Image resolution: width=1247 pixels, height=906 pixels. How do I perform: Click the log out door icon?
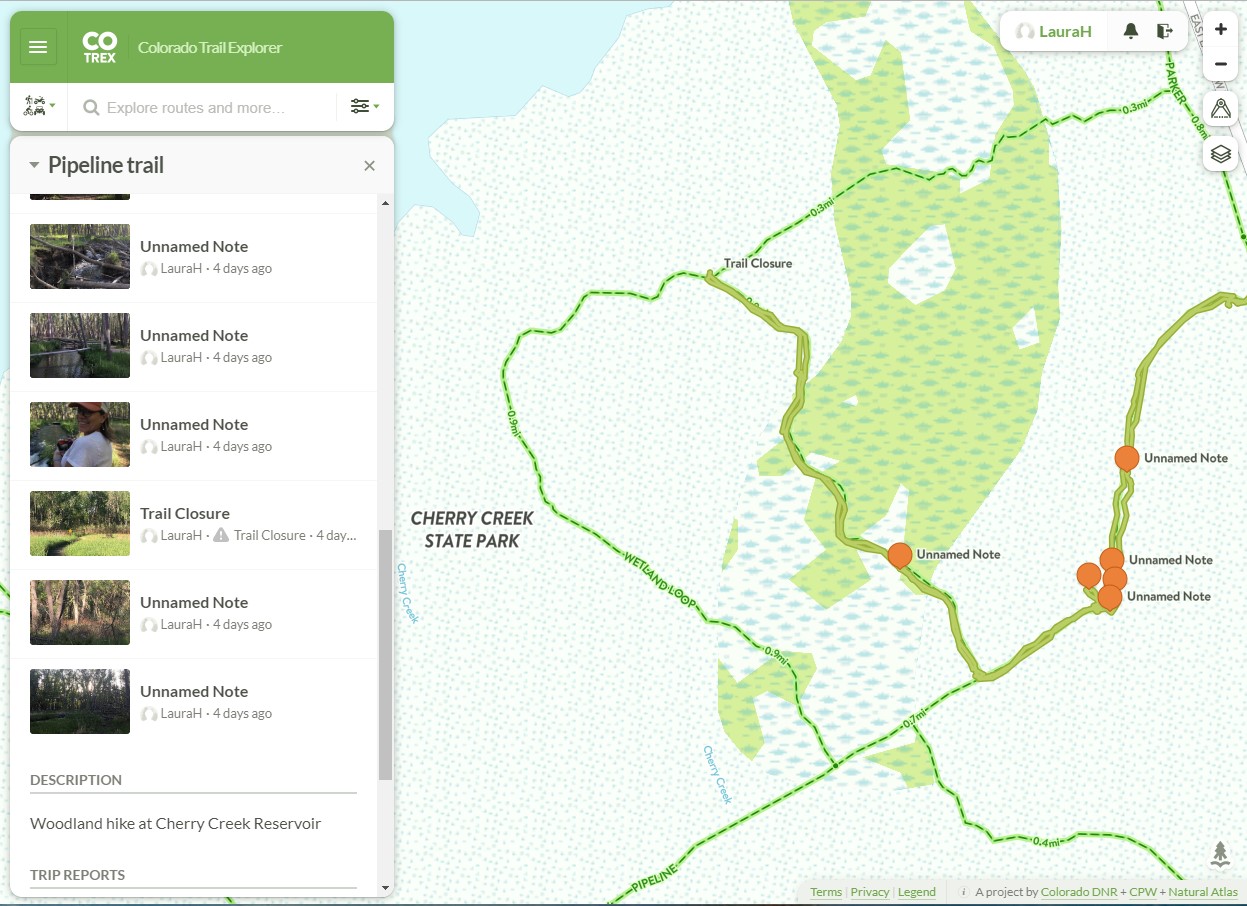pos(1164,31)
